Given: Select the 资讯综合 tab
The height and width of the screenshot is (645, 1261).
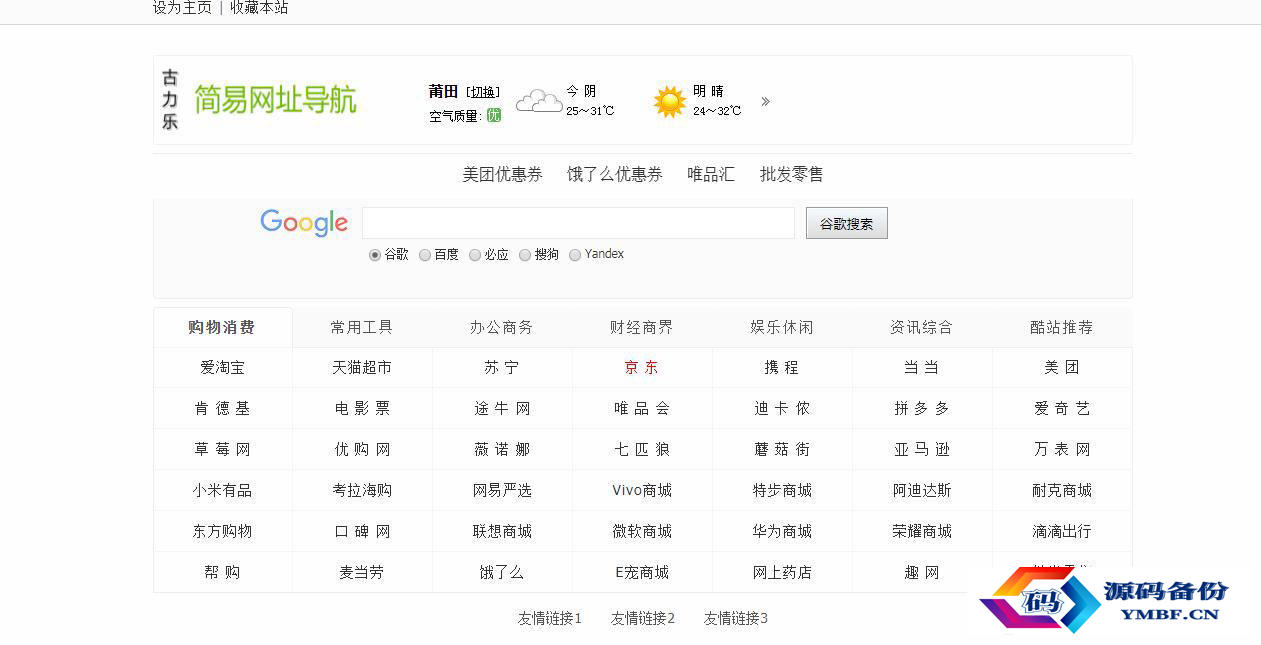Looking at the screenshot, I should [922, 327].
